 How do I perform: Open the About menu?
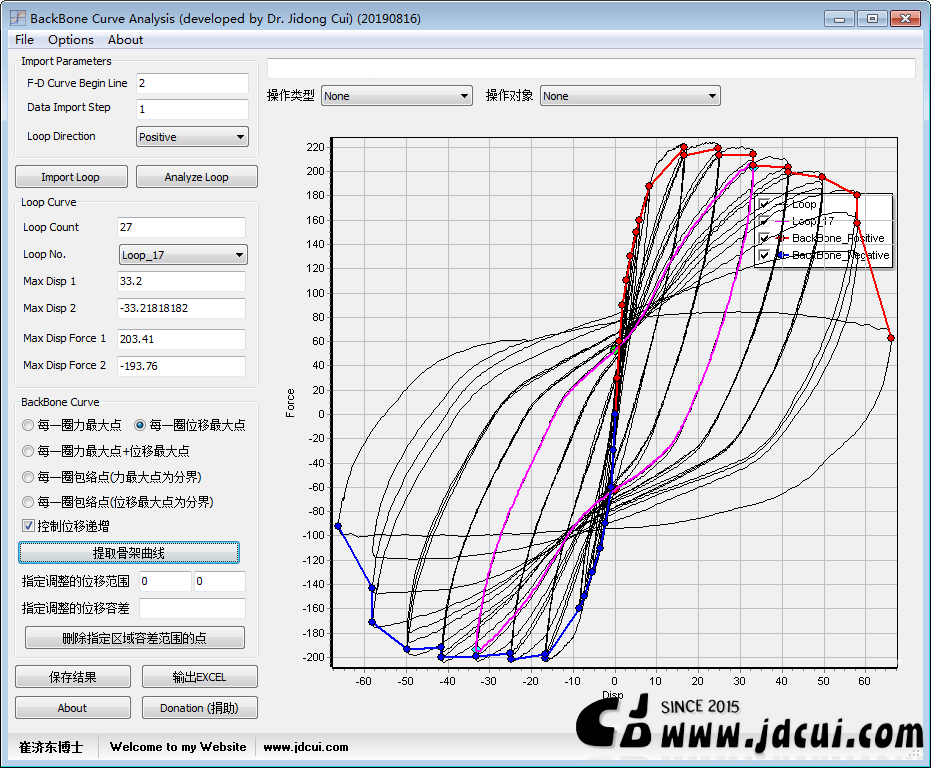pos(125,40)
